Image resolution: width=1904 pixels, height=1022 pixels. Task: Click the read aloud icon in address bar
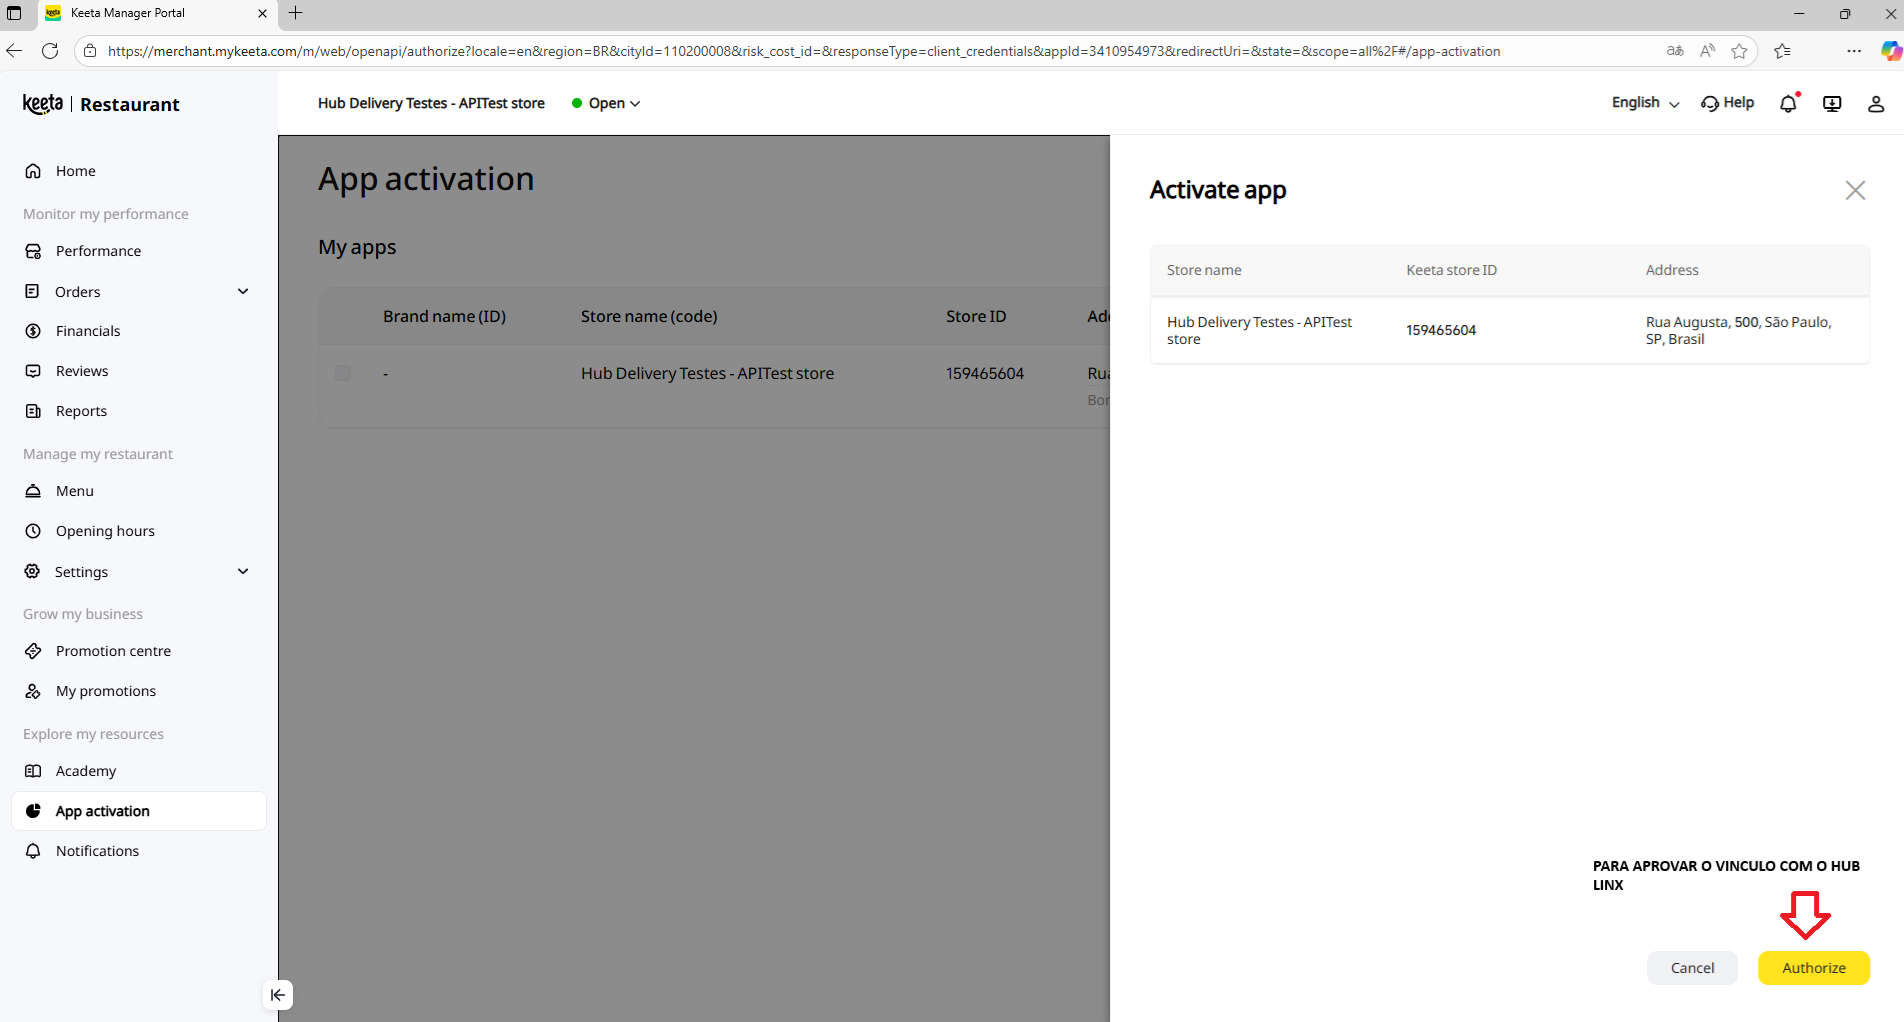point(1707,51)
